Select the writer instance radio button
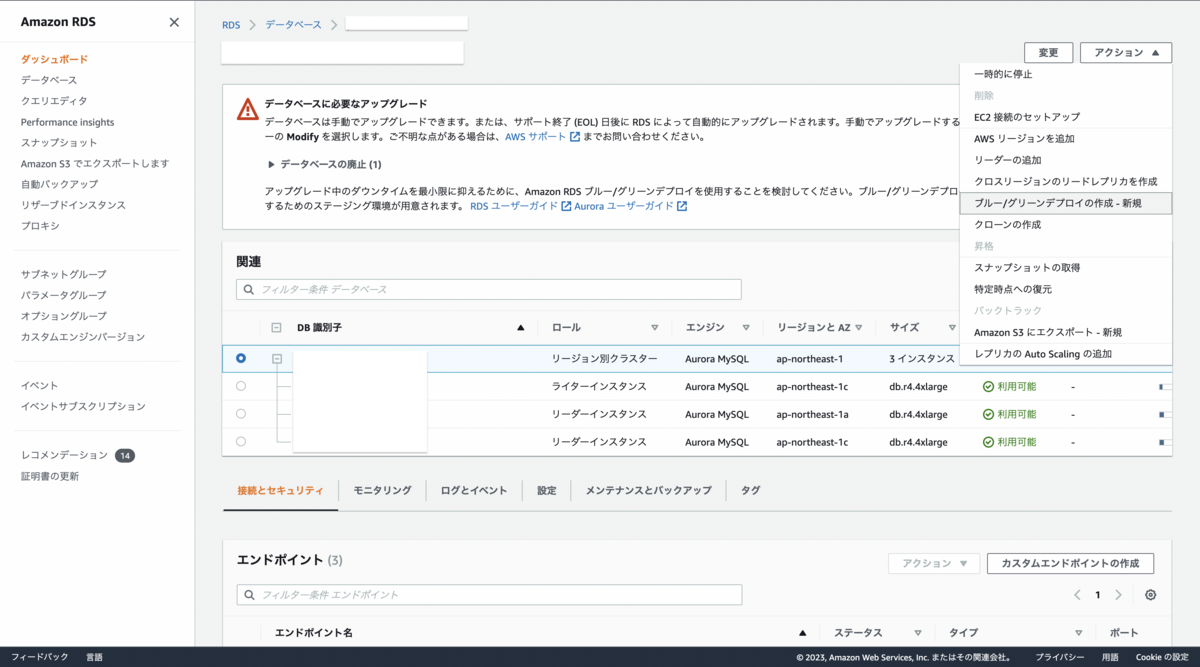The width and height of the screenshot is (1200, 667). click(x=241, y=386)
